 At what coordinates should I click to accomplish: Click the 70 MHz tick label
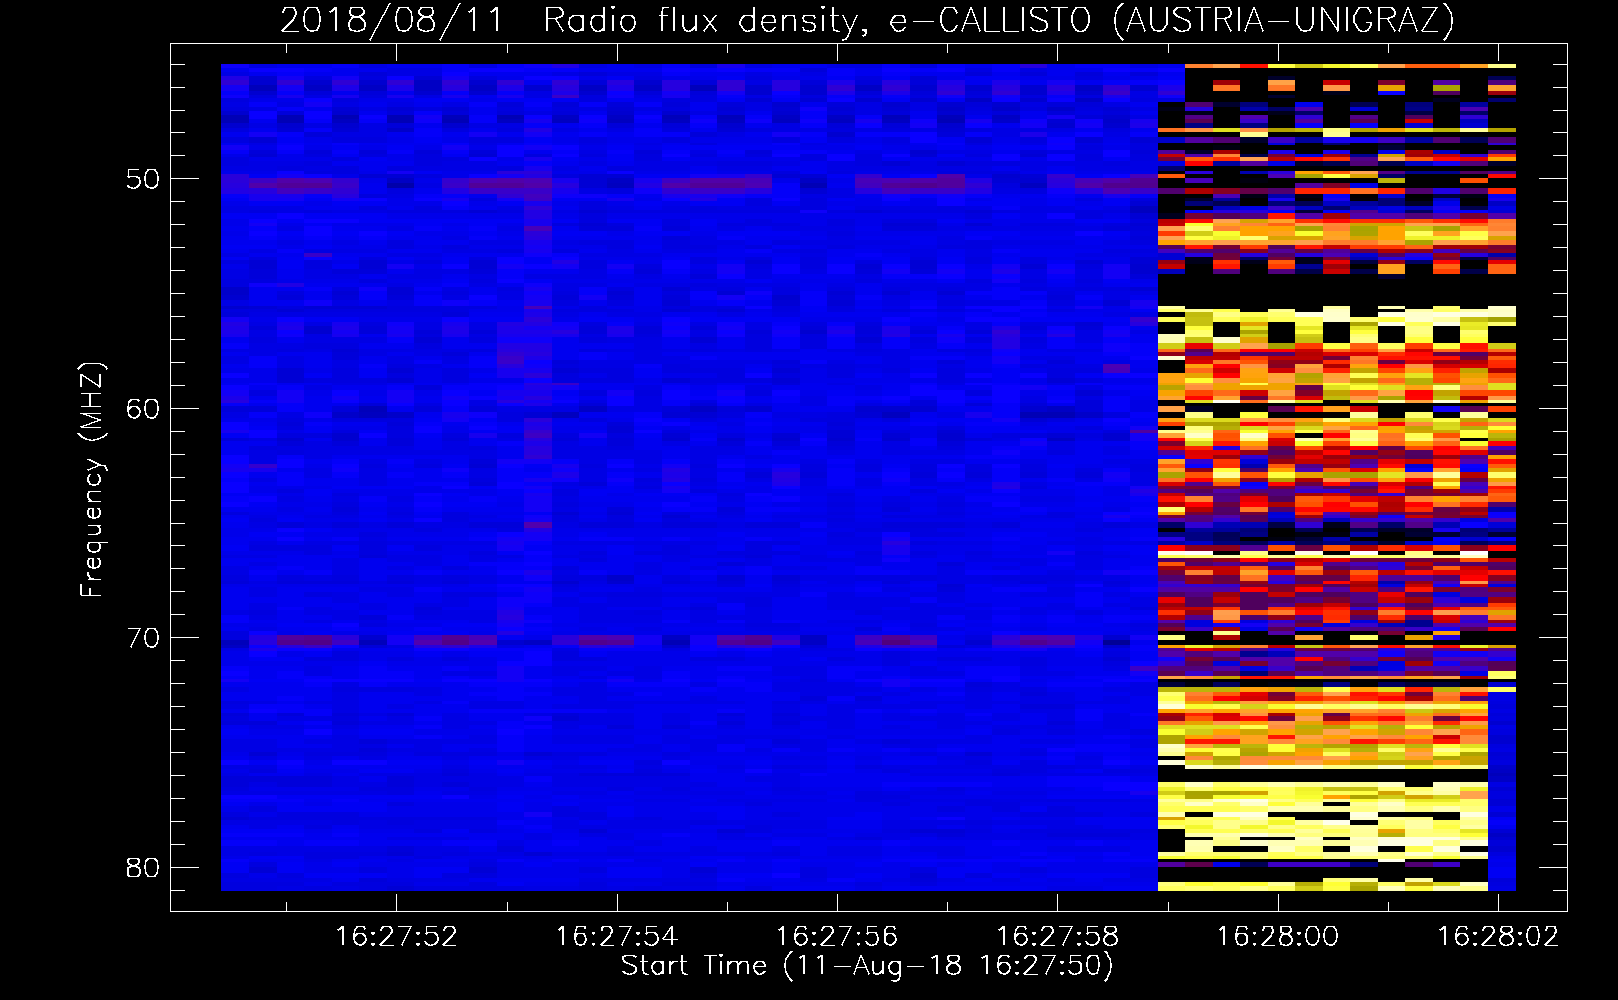pos(143,638)
